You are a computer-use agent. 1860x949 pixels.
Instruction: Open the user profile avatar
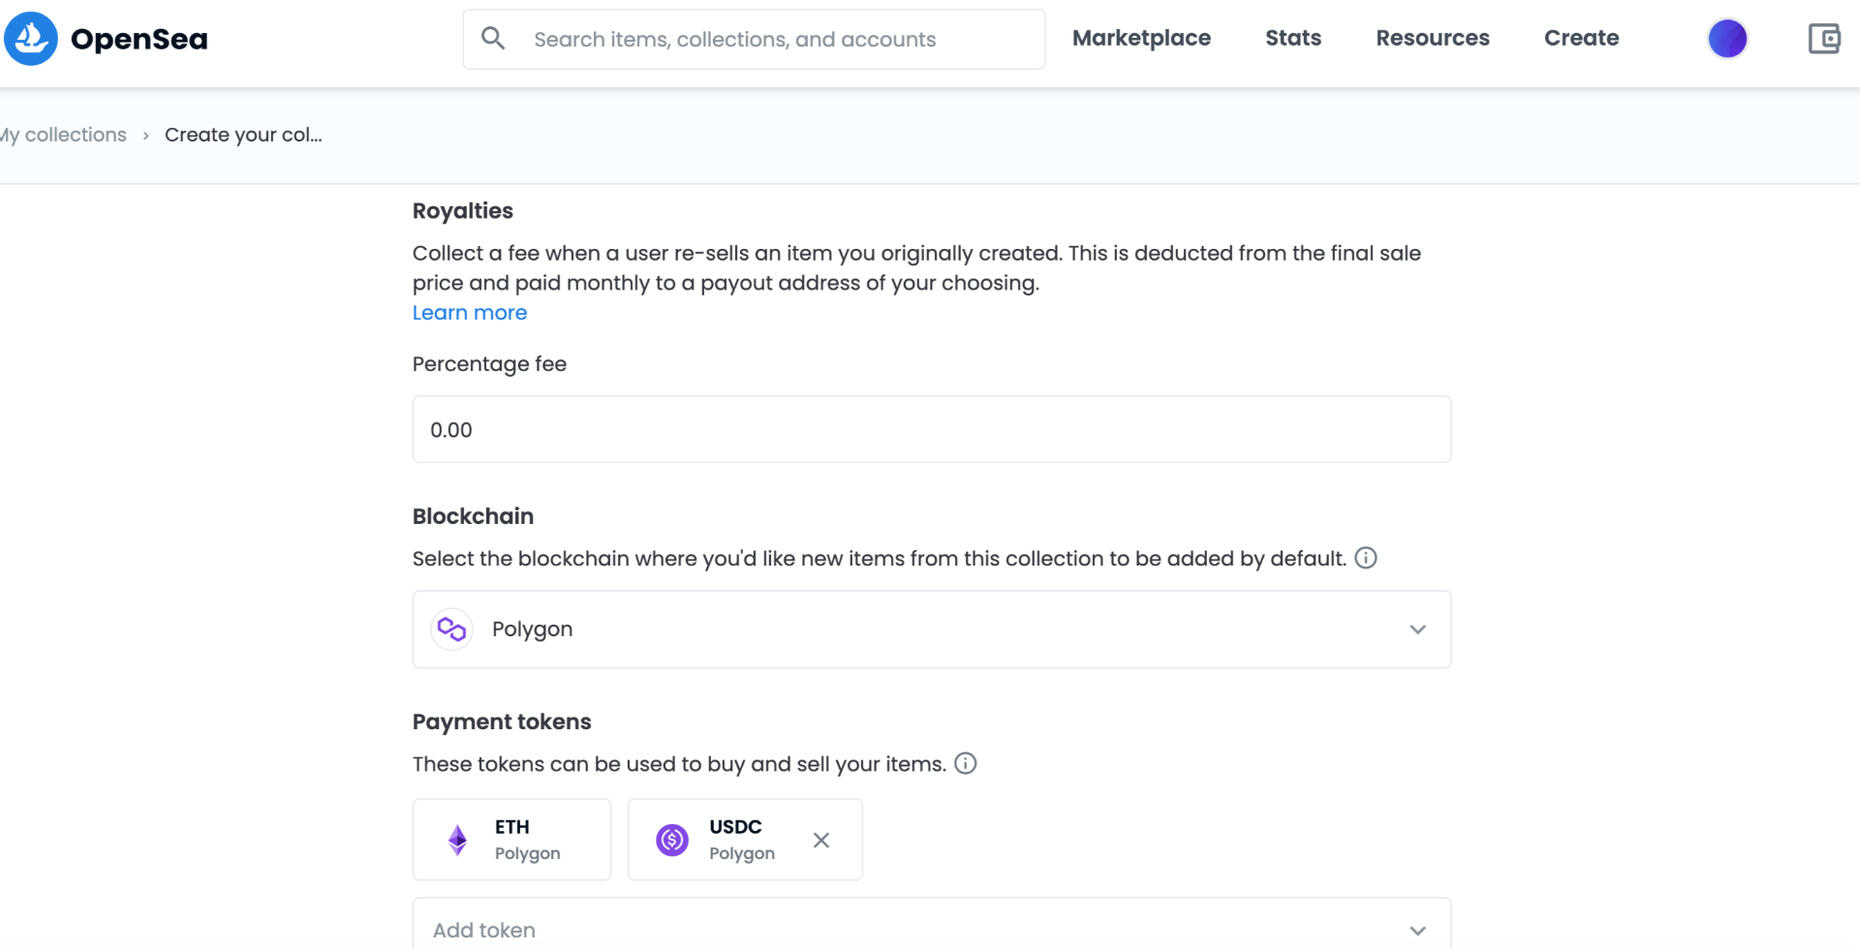click(x=1727, y=39)
